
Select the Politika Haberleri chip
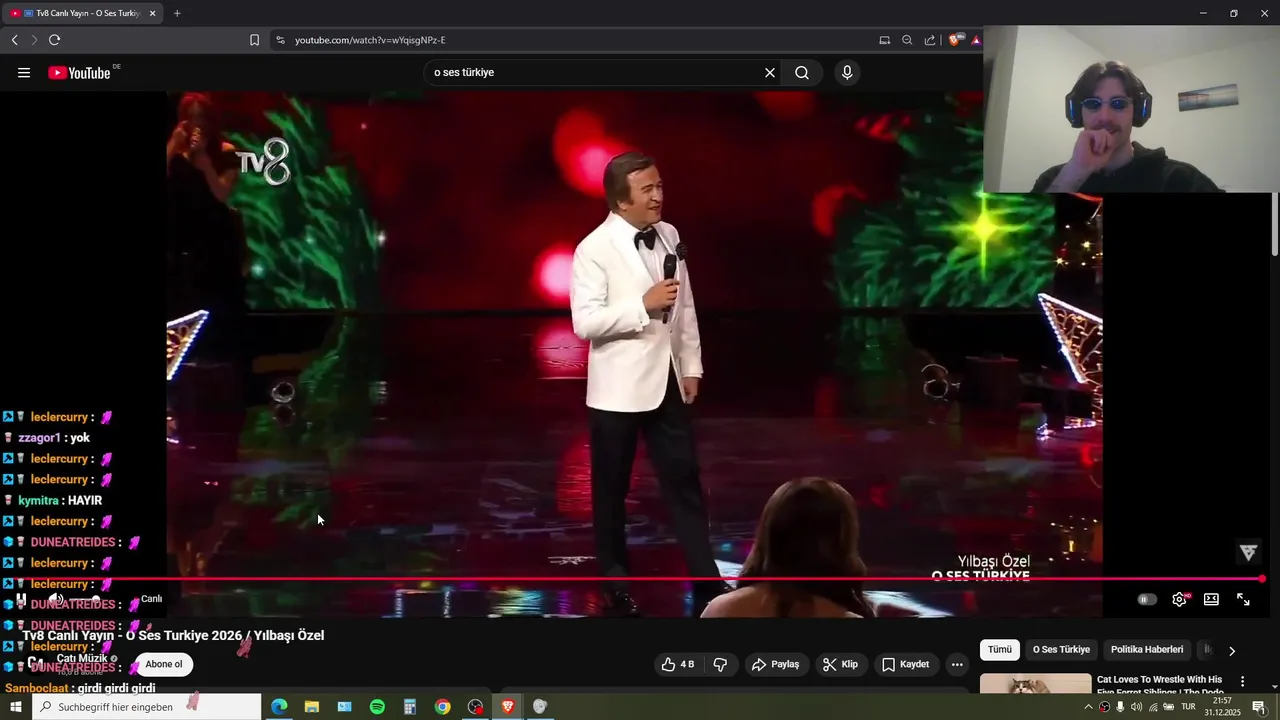coord(1147,649)
